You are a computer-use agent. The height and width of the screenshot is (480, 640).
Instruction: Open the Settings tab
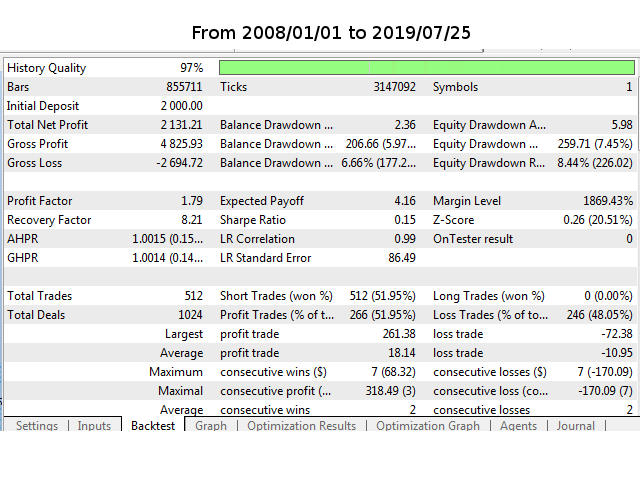(37, 426)
